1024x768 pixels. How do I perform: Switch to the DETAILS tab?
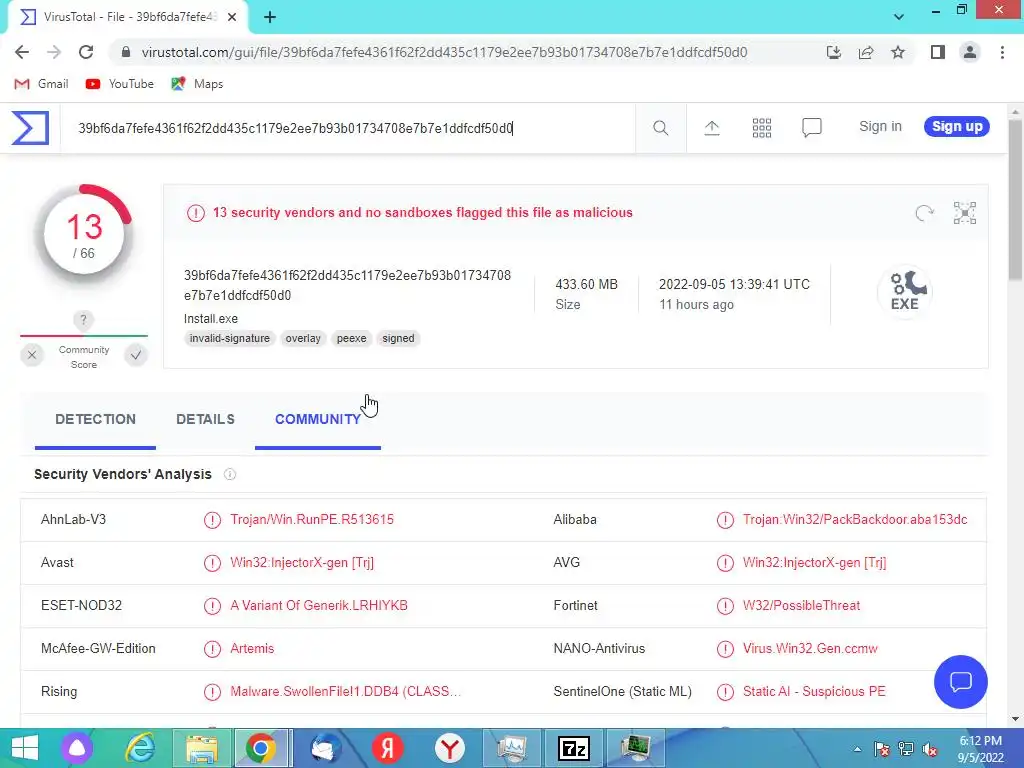205,420
